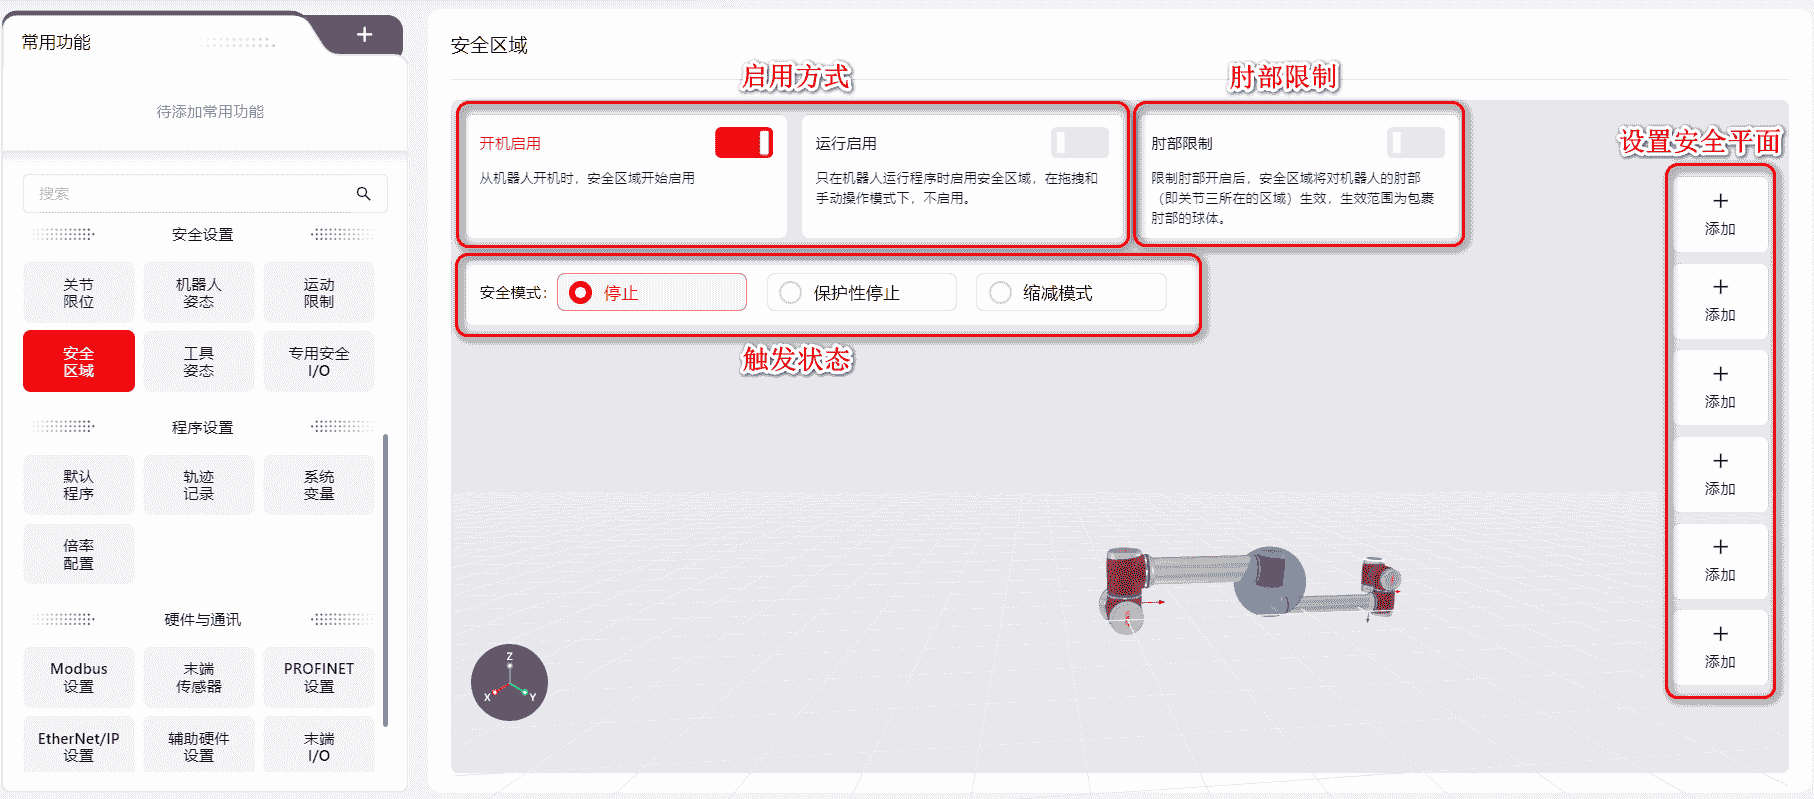This screenshot has width=1814, height=799.
Task: Click the plus icon on common functions tab
Action: [x=364, y=35]
